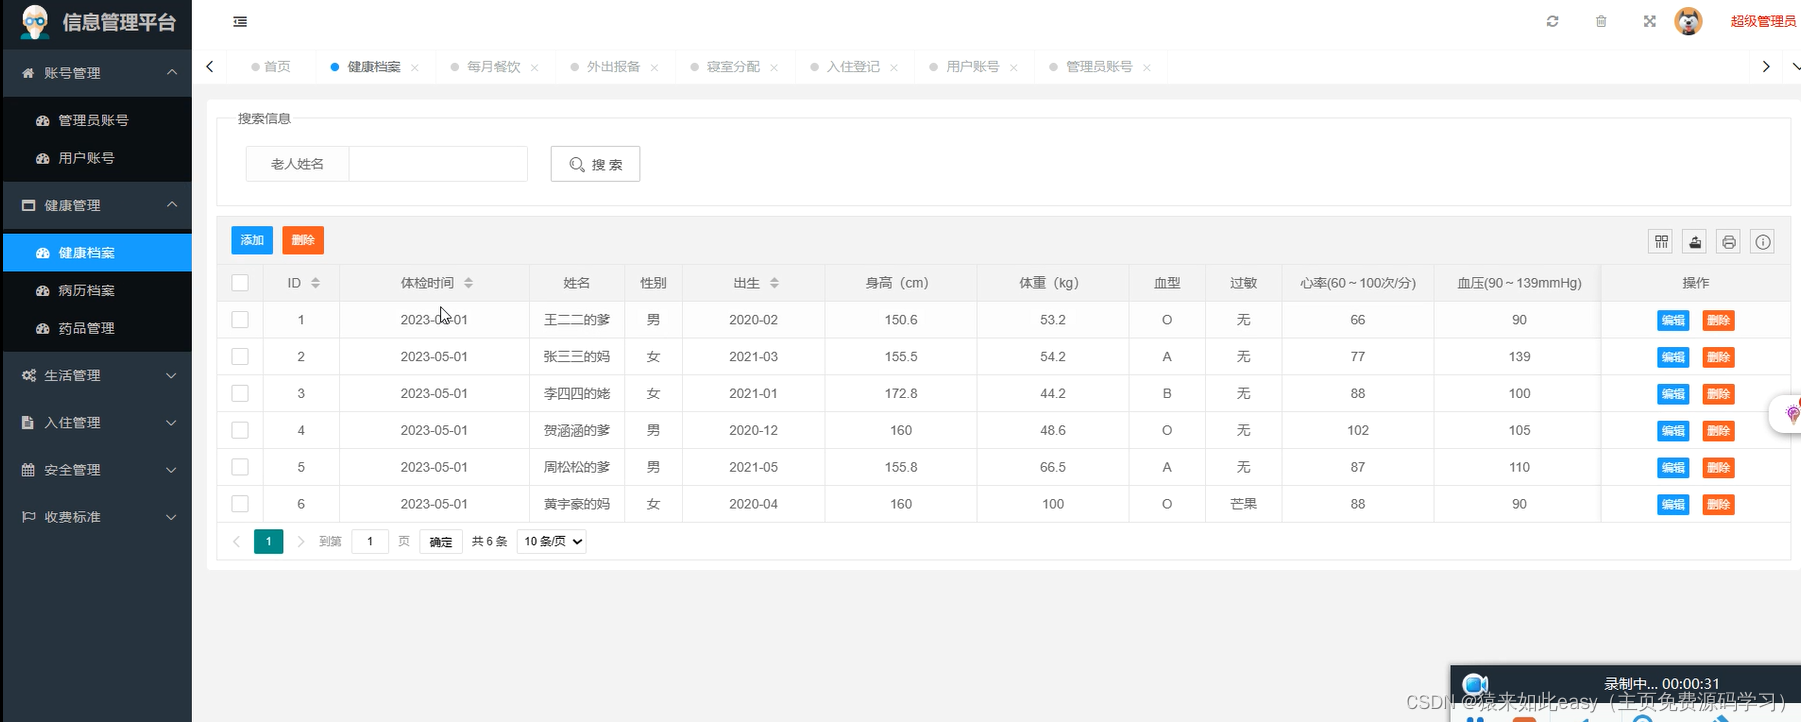Click the current page 1 button
Viewport: 1801px width, 722px height.
[268, 541]
